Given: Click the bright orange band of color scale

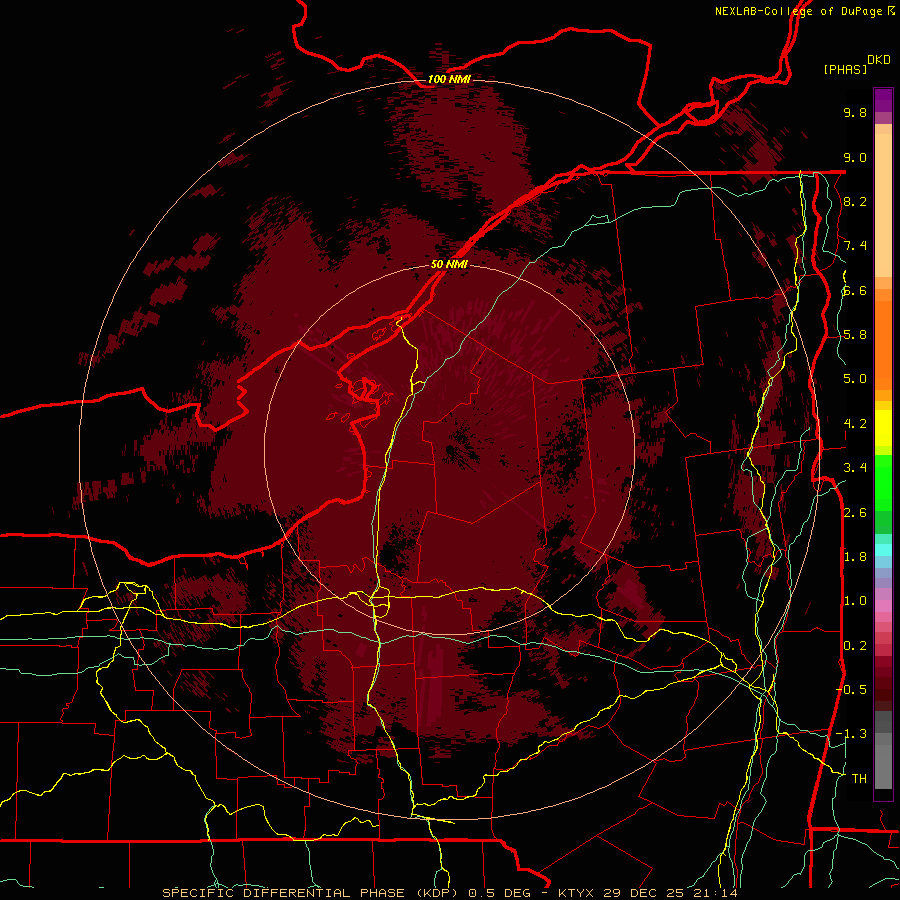Looking at the screenshot, I should [883, 344].
